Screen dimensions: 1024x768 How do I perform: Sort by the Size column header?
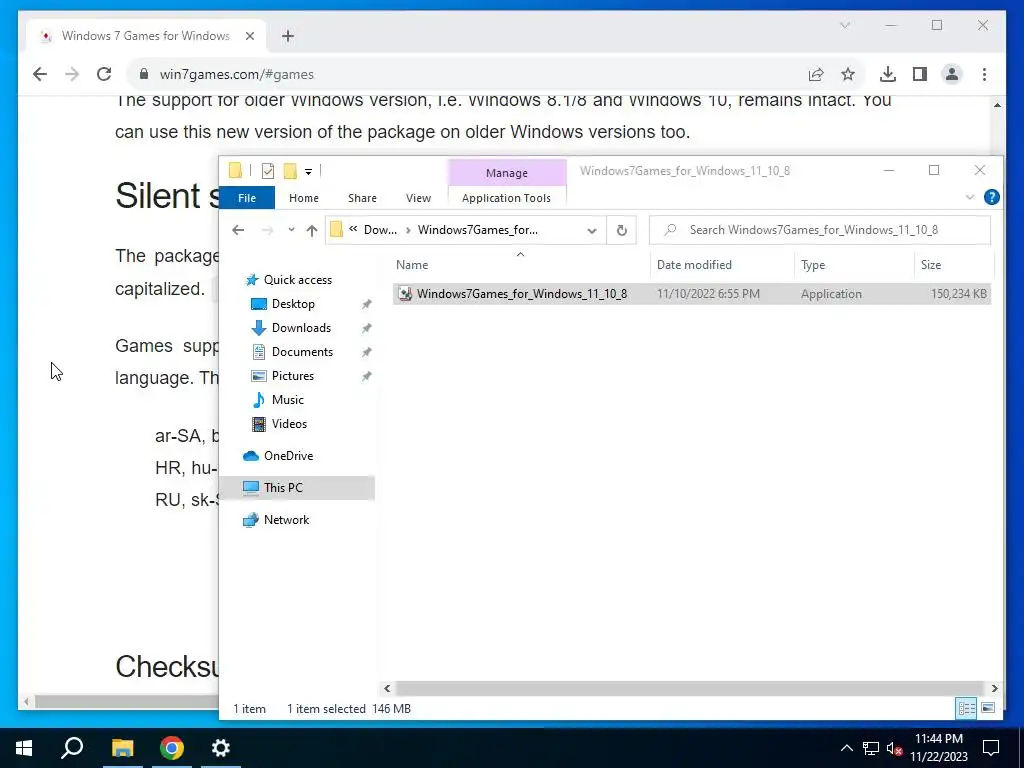click(x=953, y=264)
